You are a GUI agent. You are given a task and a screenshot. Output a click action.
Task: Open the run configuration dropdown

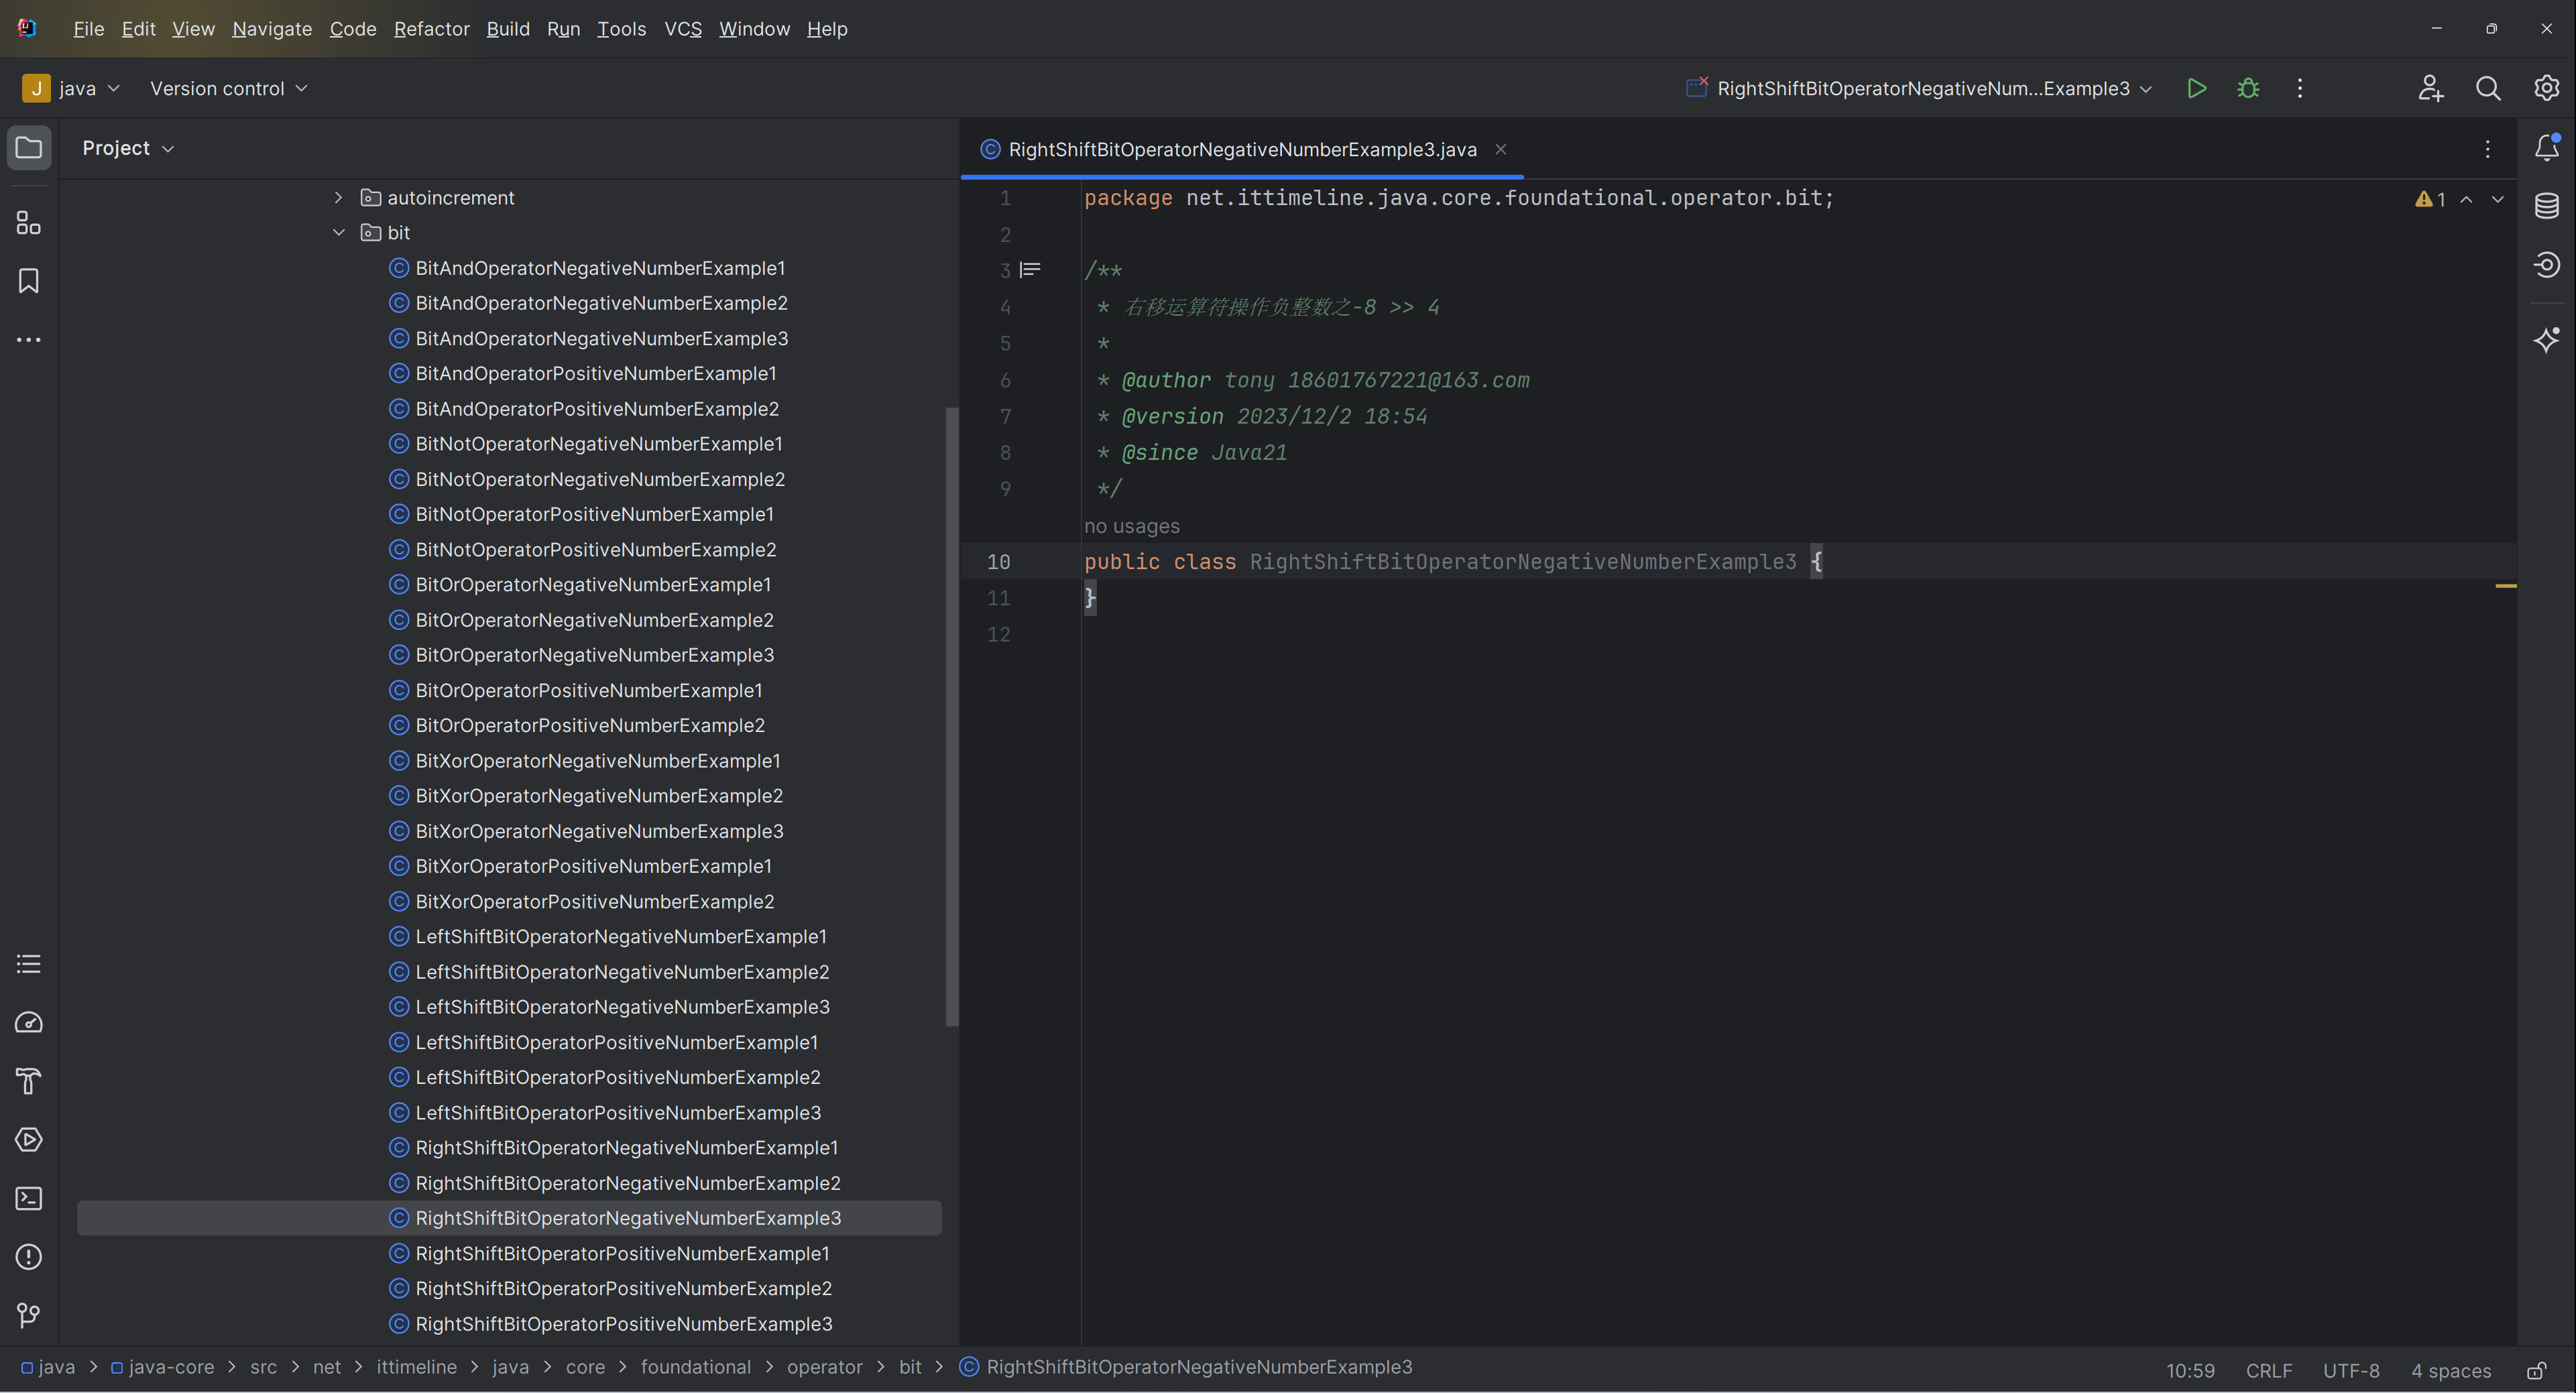click(1920, 88)
